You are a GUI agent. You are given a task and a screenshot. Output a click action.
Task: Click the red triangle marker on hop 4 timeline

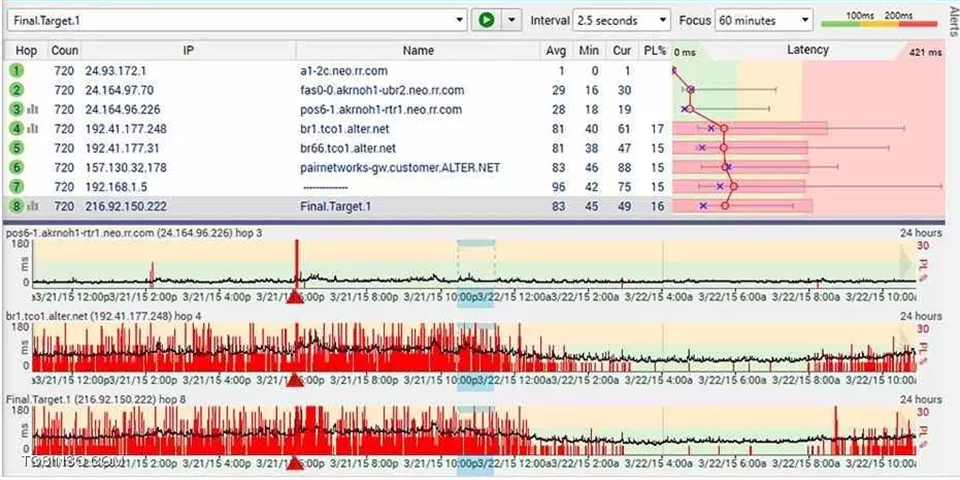coord(296,379)
